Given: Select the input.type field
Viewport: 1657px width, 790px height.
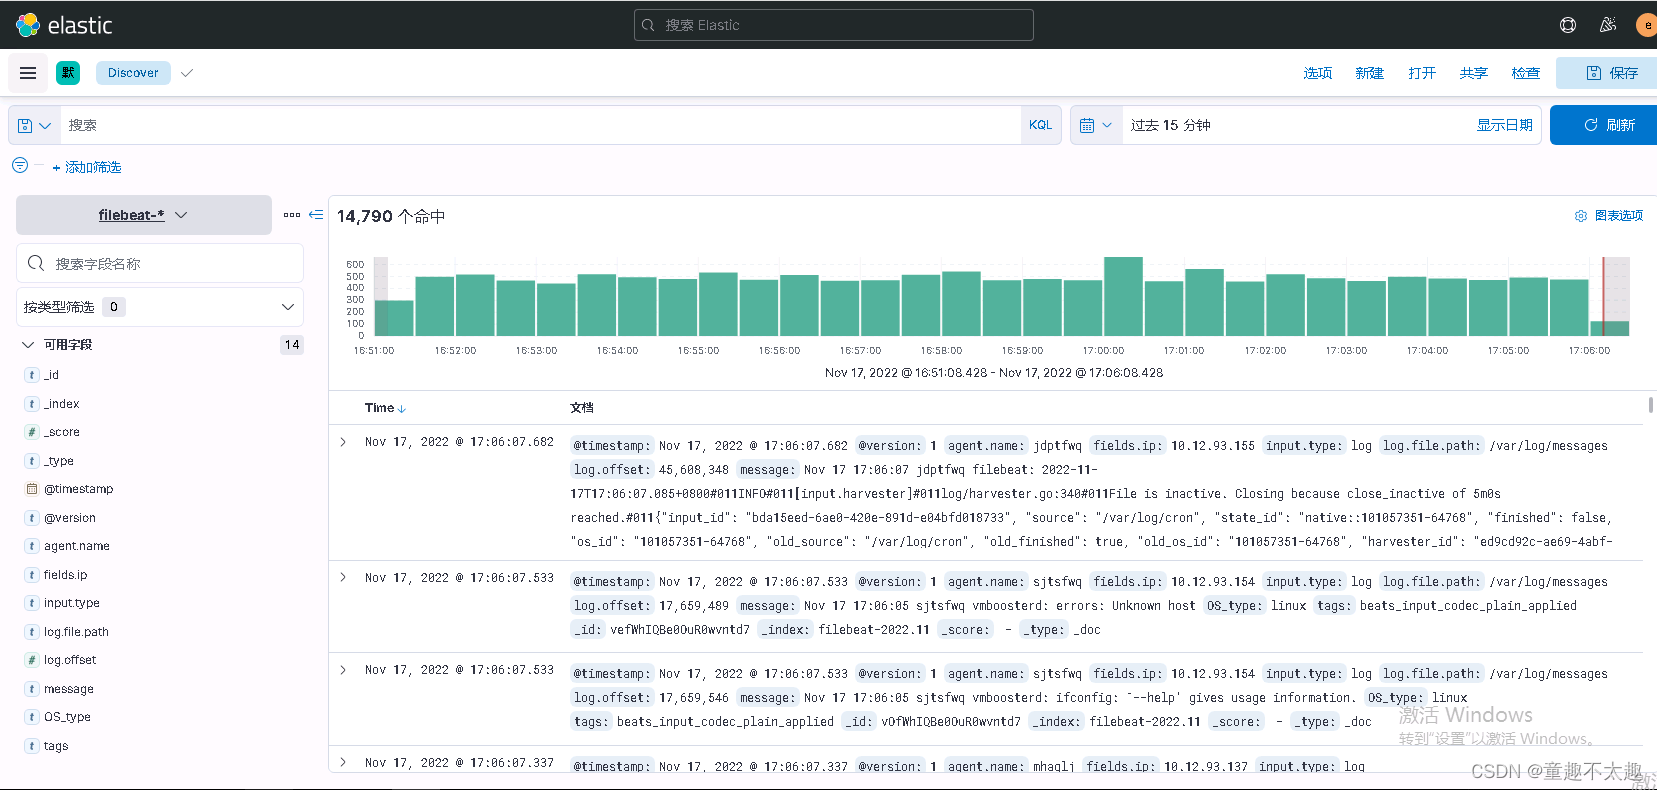Looking at the screenshot, I should [x=72, y=603].
